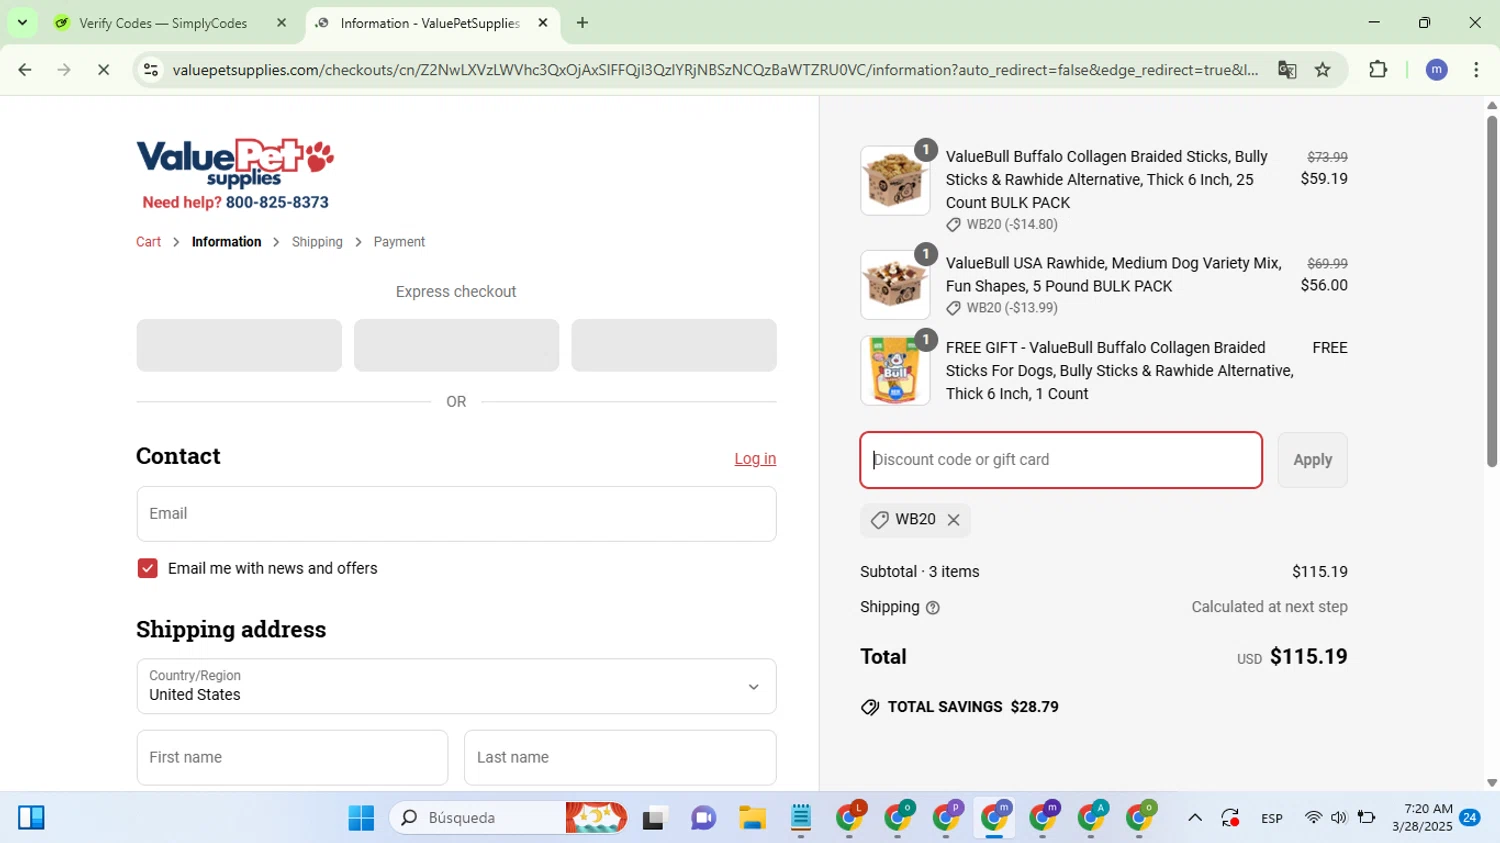Open the volume control in tray
1500x843 pixels.
(1339, 818)
